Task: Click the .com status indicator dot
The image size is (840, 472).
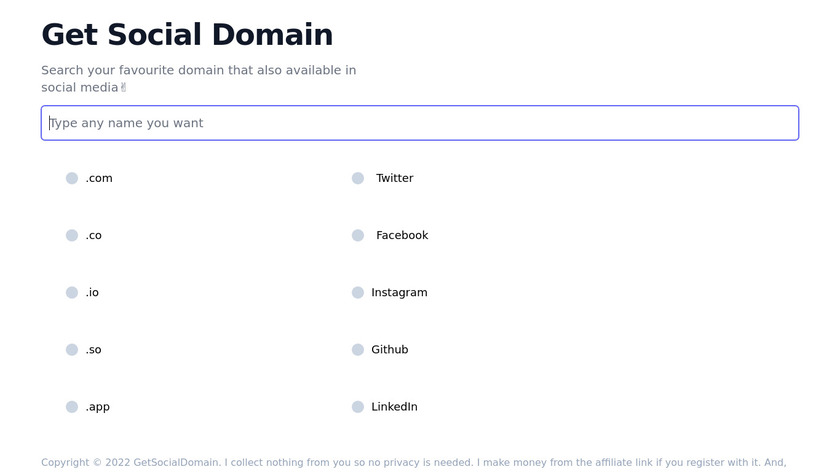Action: (72, 178)
